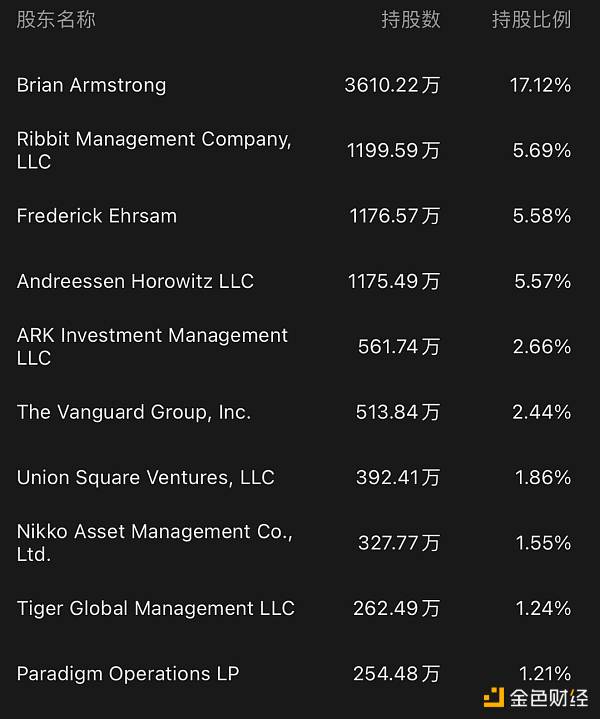The image size is (600, 719).
Task: Click Union Square Ventures, LLC
Action: coord(145,477)
